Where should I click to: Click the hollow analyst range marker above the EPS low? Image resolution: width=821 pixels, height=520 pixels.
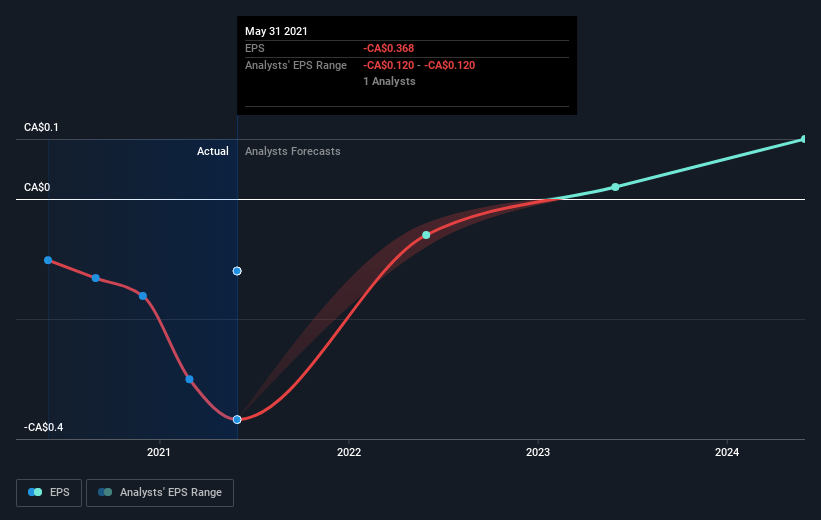point(237,271)
